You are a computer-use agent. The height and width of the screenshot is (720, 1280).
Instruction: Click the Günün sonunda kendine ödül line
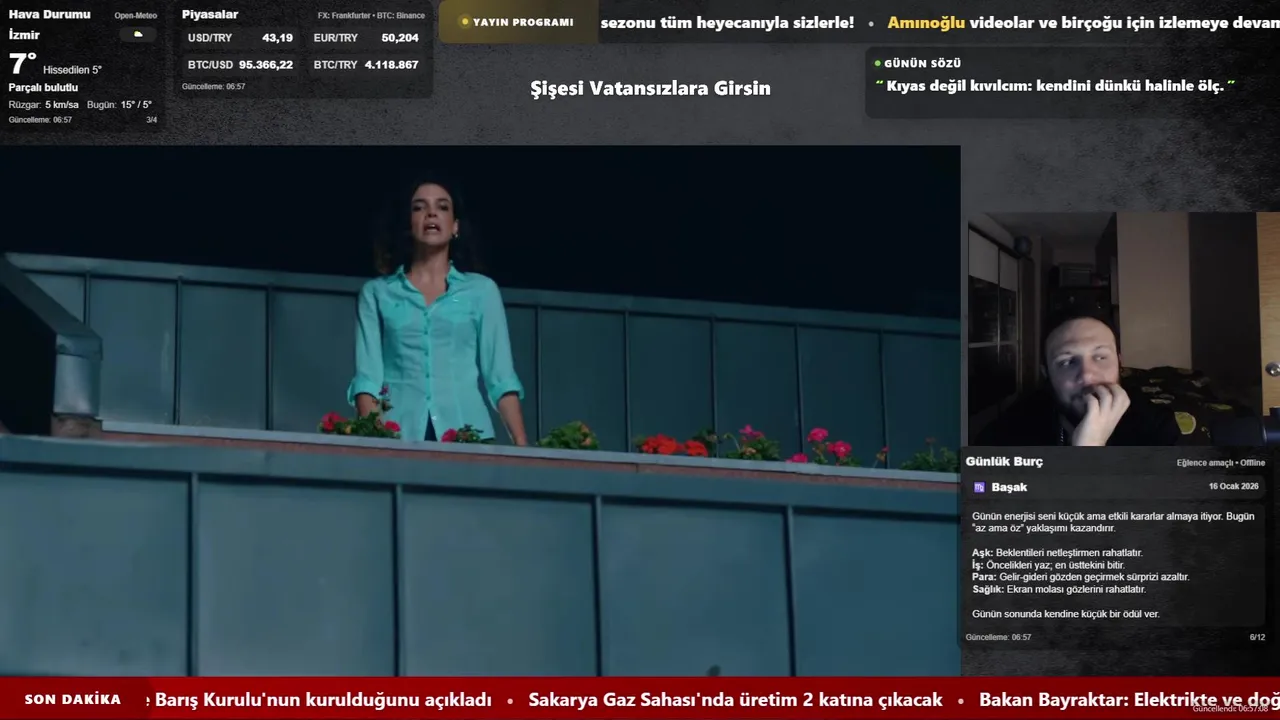(1066, 614)
